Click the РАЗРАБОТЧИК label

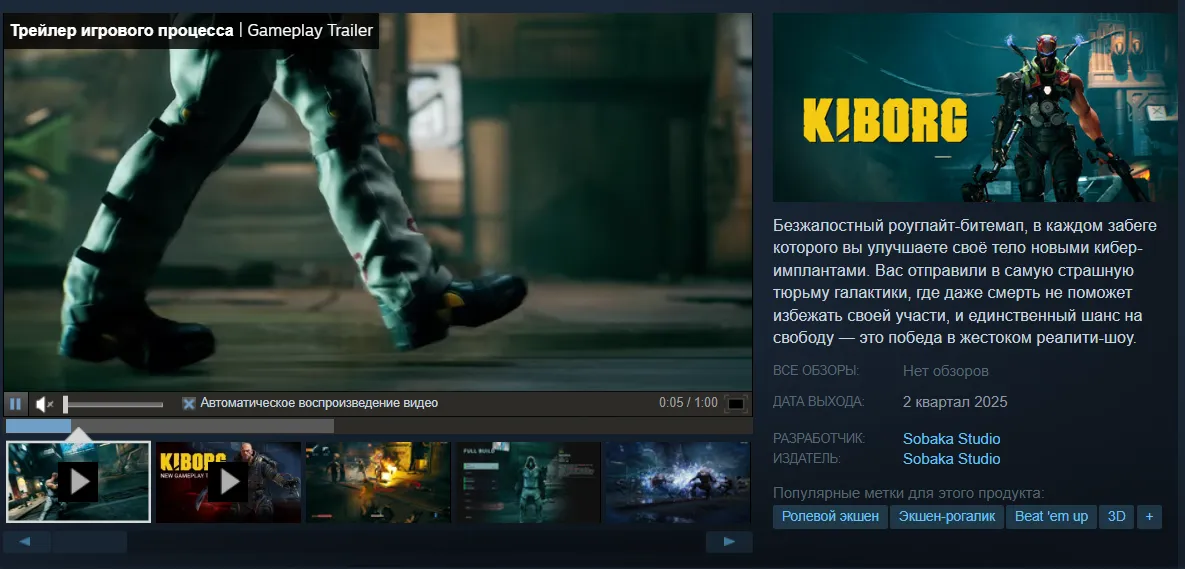pos(819,438)
